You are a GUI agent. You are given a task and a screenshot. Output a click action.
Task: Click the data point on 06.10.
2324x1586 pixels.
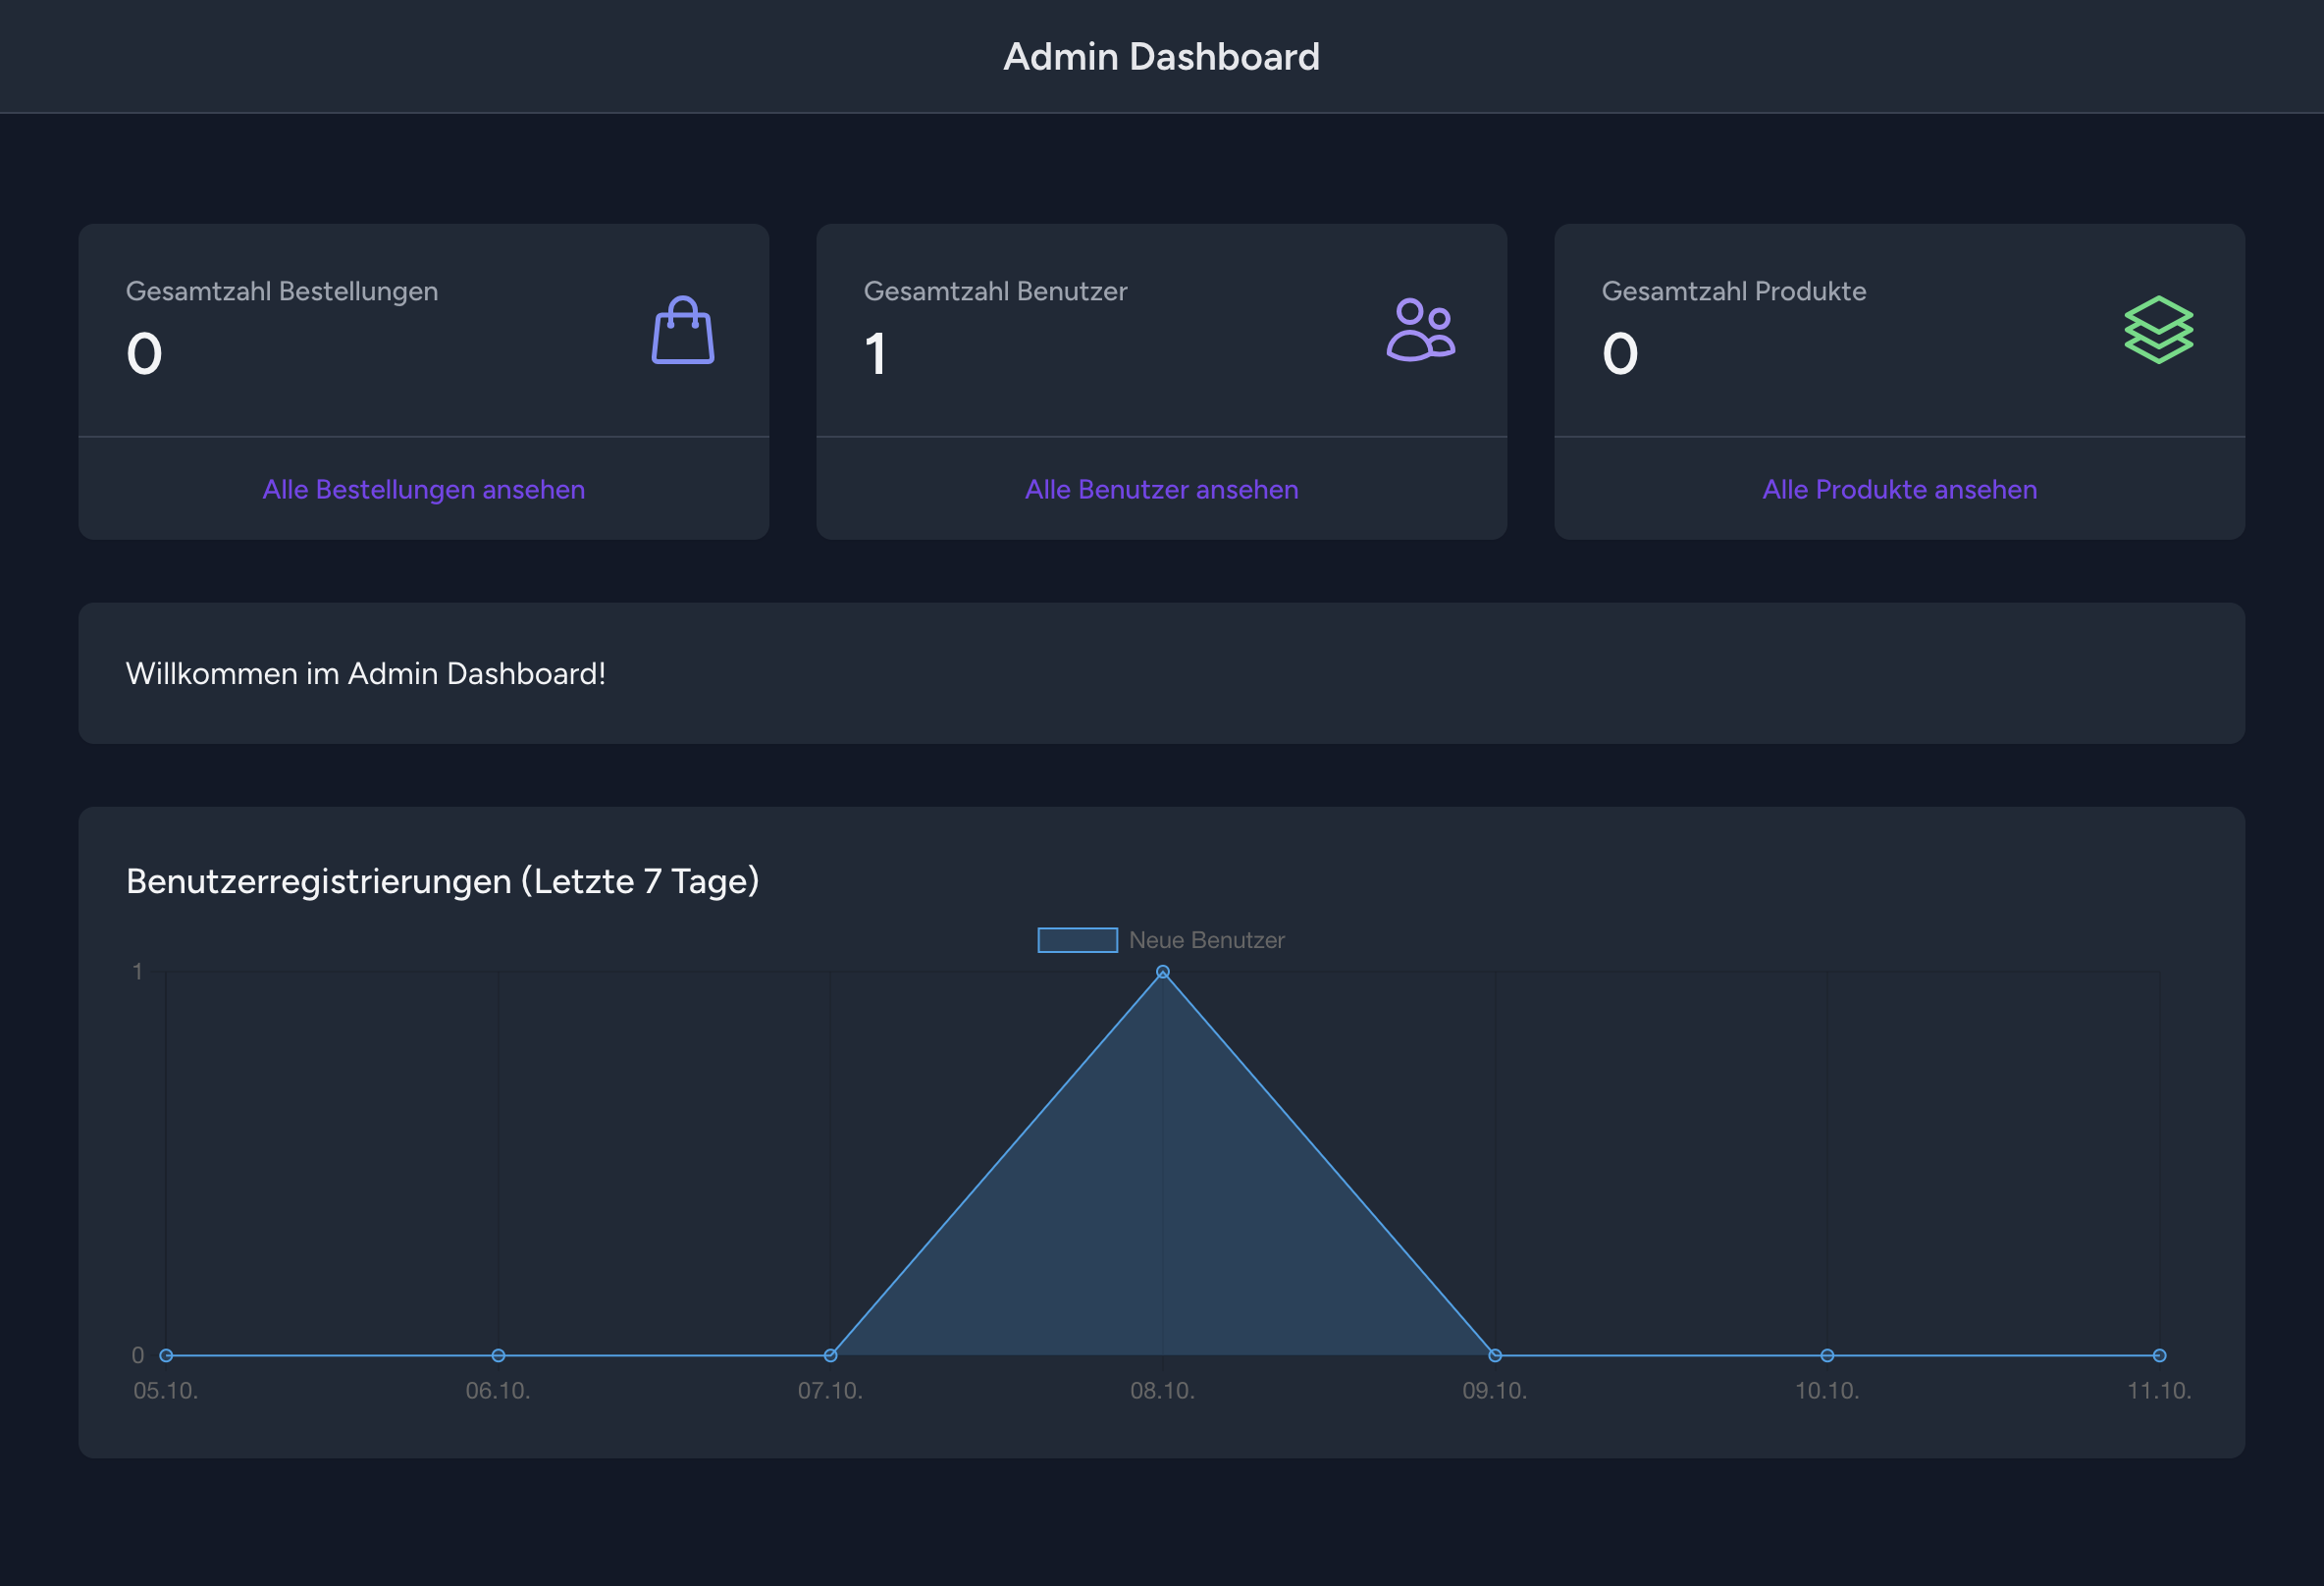coord(498,1355)
